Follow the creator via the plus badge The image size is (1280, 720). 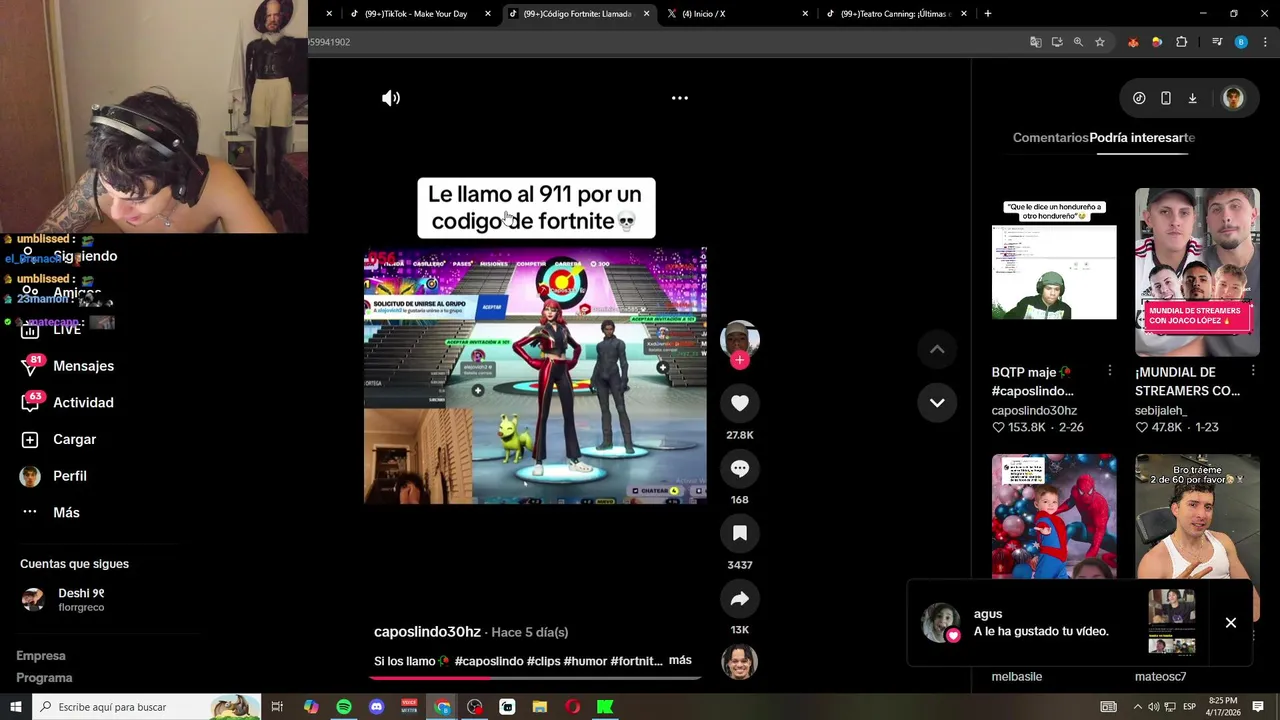(x=740, y=360)
